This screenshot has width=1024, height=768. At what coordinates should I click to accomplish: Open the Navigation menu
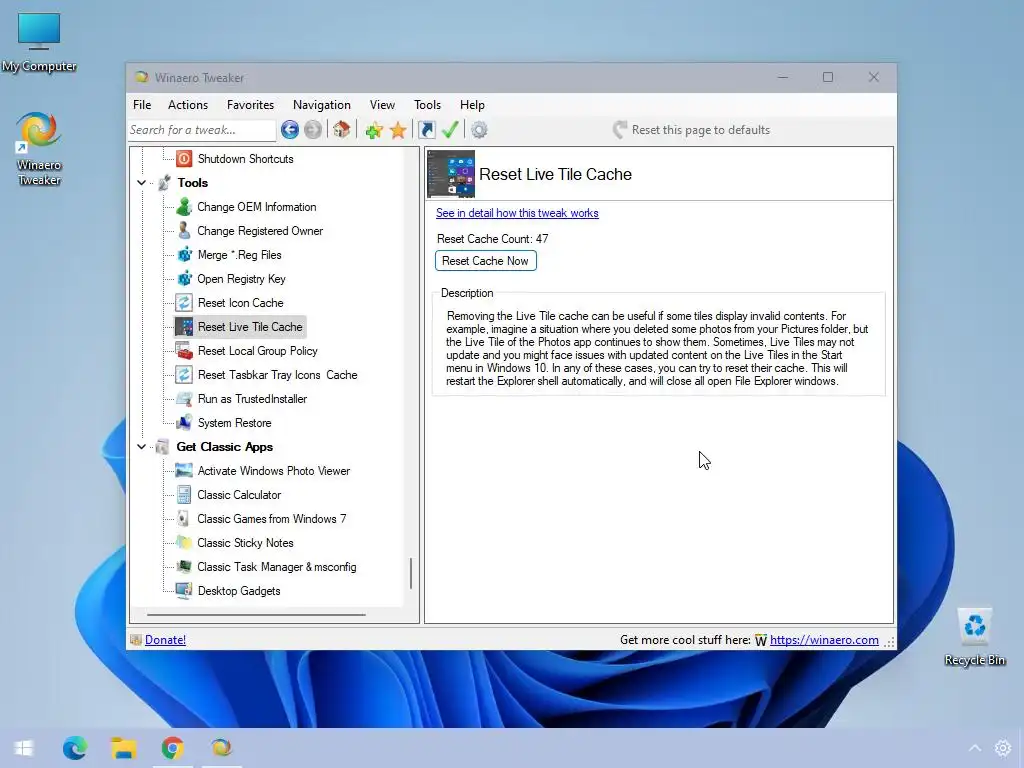pos(321,104)
